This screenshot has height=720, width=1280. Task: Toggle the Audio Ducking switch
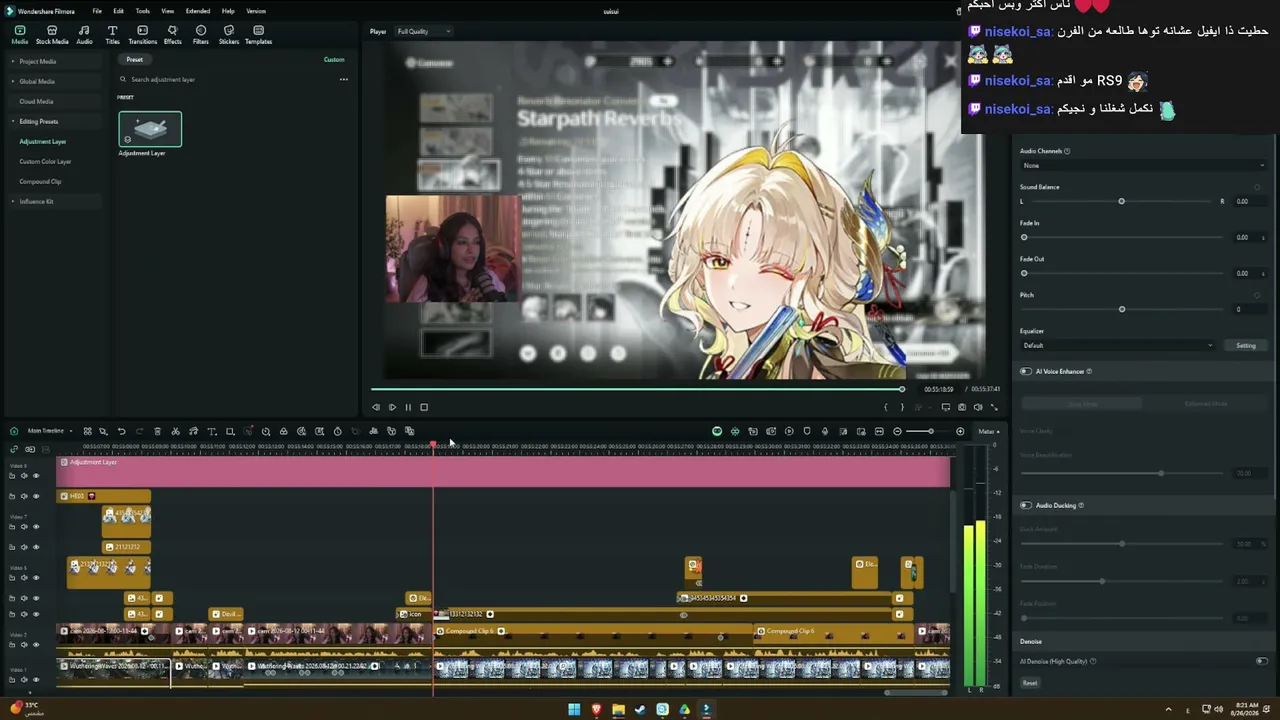point(1025,505)
